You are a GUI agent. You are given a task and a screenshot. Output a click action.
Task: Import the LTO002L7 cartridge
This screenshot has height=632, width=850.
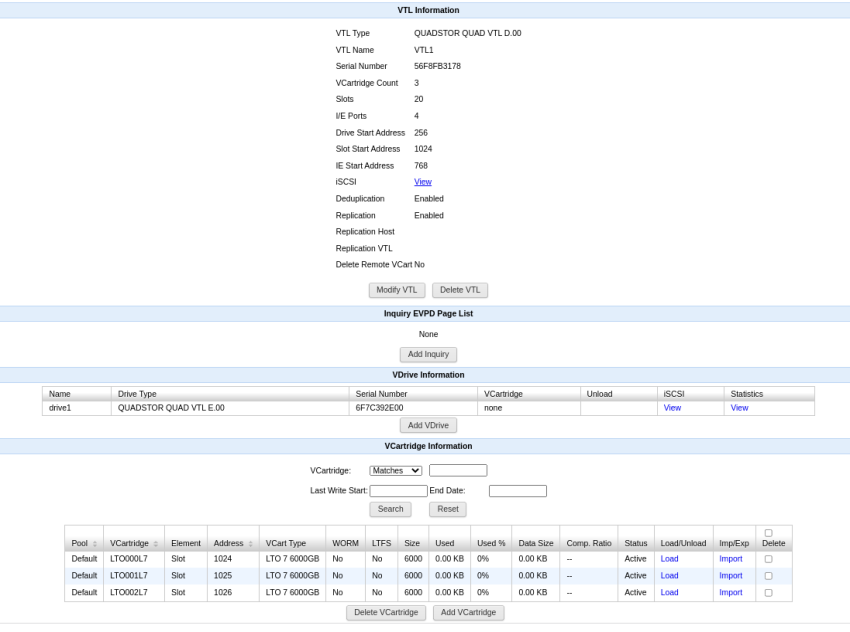click(x=731, y=592)
